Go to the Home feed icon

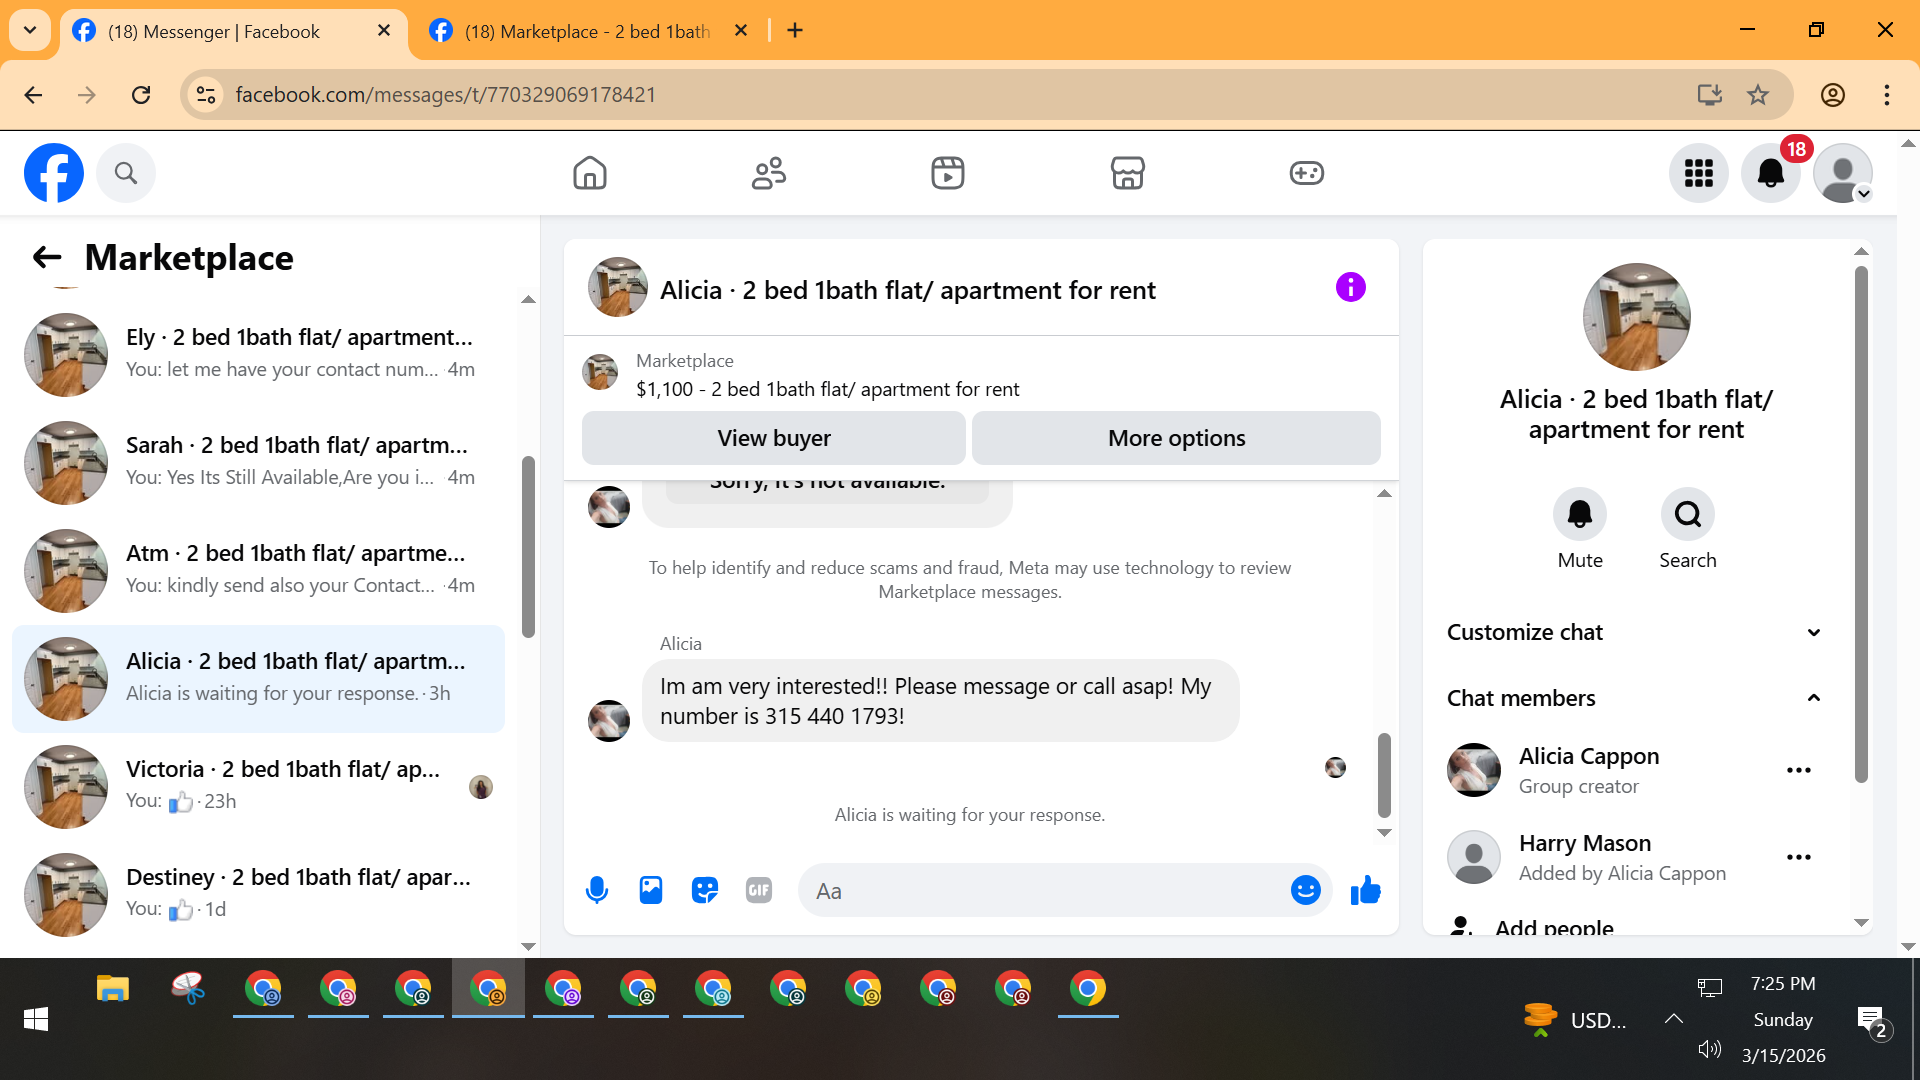[x=590, y=173]
